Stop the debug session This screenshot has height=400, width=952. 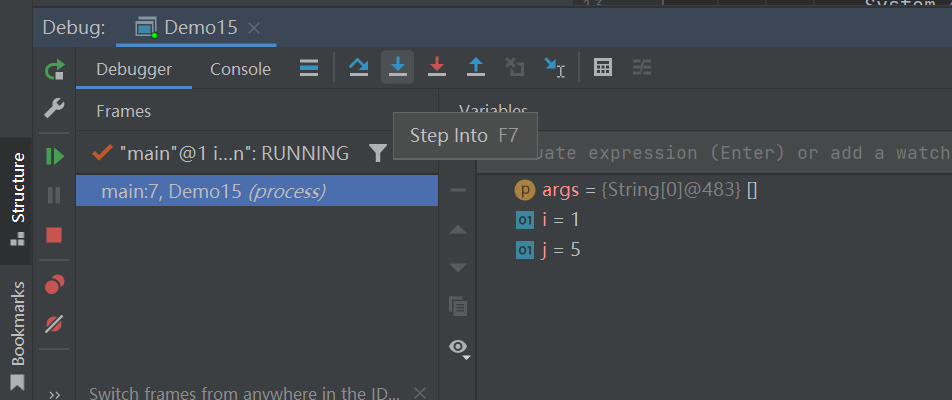point(54,235)
